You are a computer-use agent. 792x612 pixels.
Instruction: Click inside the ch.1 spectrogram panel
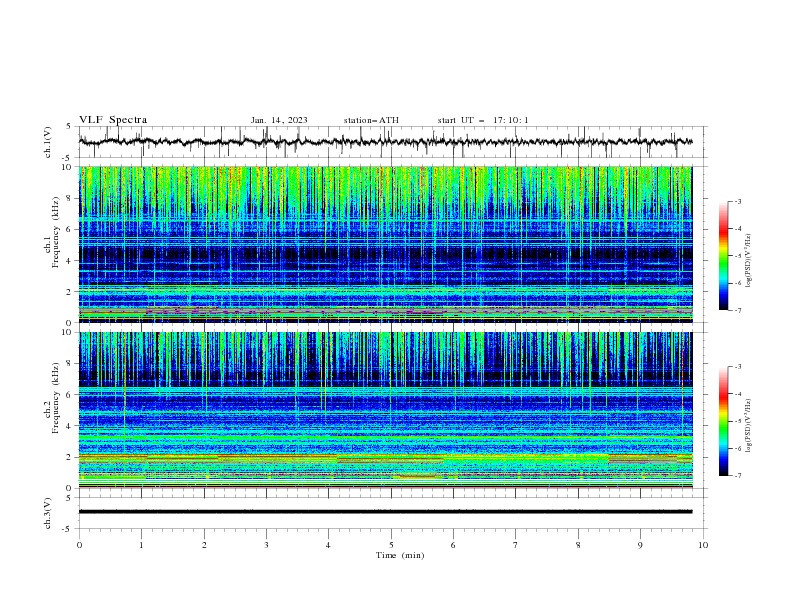[x=385, y=244]
